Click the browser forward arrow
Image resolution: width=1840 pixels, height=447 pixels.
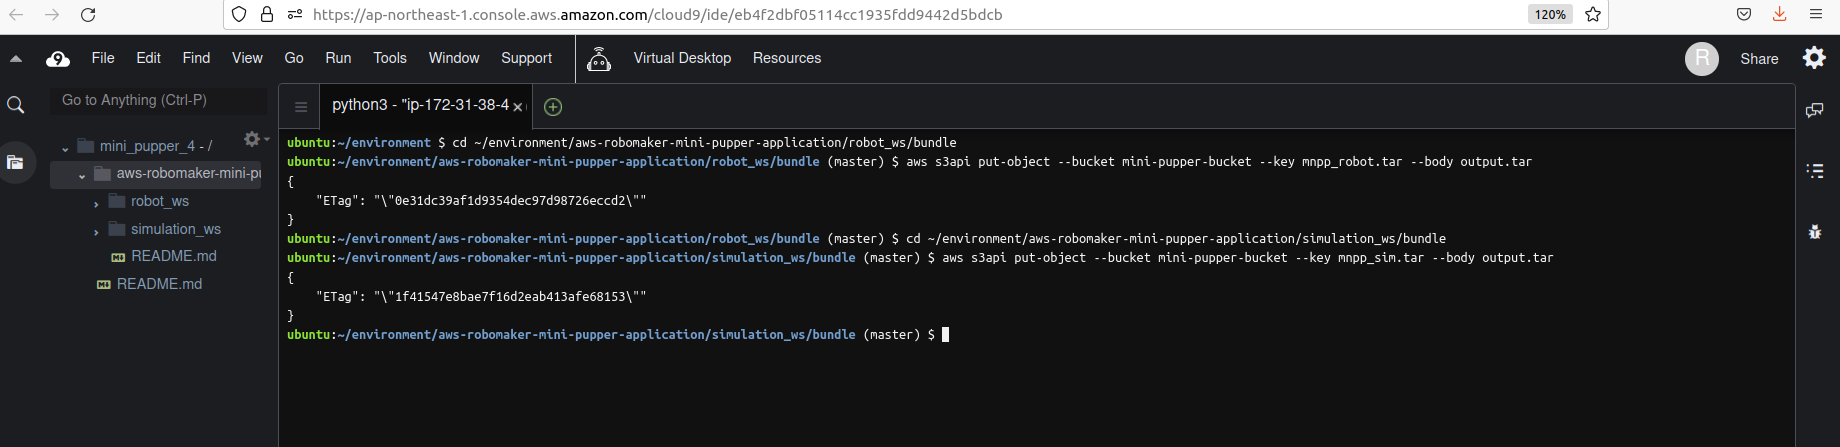[x=52, y=14]
